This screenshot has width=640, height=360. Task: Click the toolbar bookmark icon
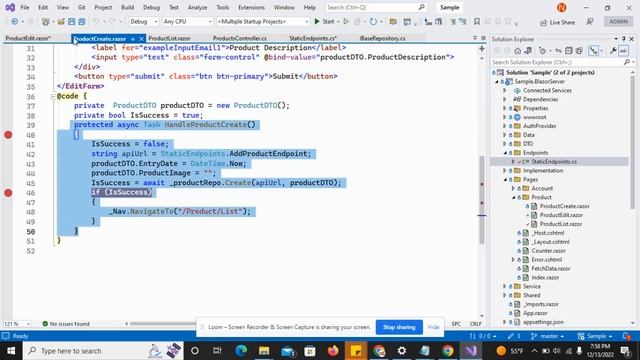(x=477, y=22)
